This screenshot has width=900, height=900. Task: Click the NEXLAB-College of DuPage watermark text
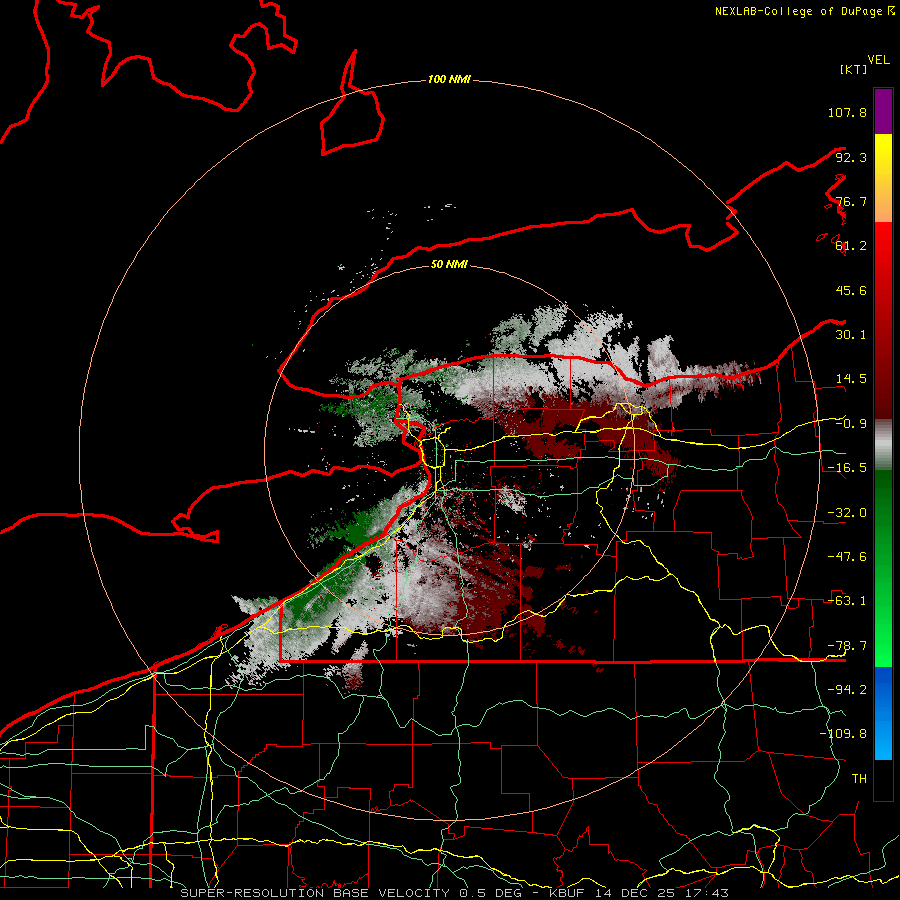pos(804,11)
